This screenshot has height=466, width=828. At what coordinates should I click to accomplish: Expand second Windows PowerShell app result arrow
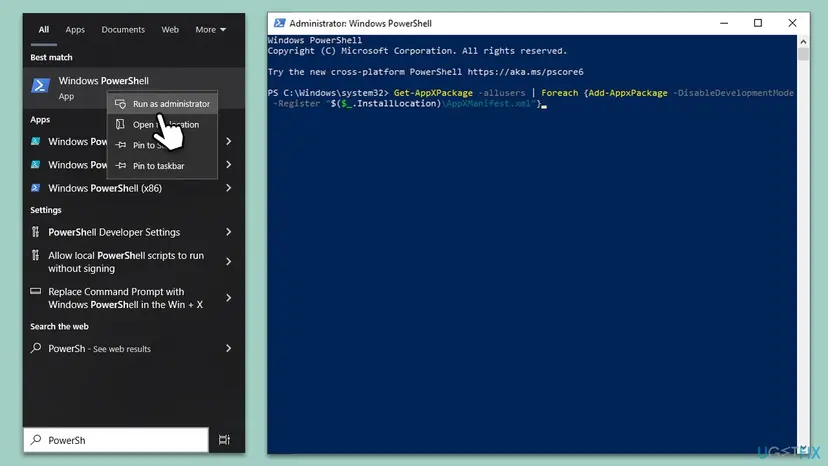229,165
